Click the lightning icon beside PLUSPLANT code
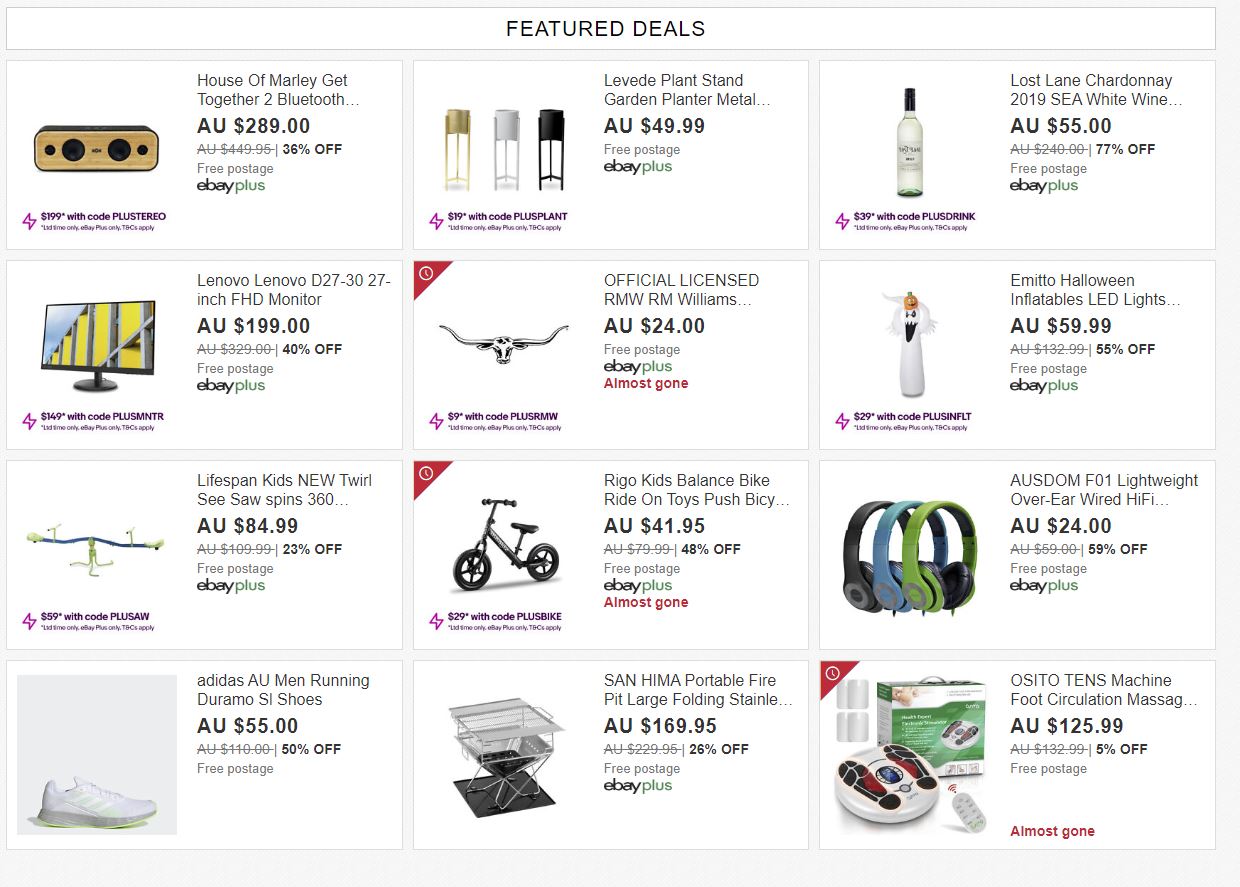 point(436,221)
